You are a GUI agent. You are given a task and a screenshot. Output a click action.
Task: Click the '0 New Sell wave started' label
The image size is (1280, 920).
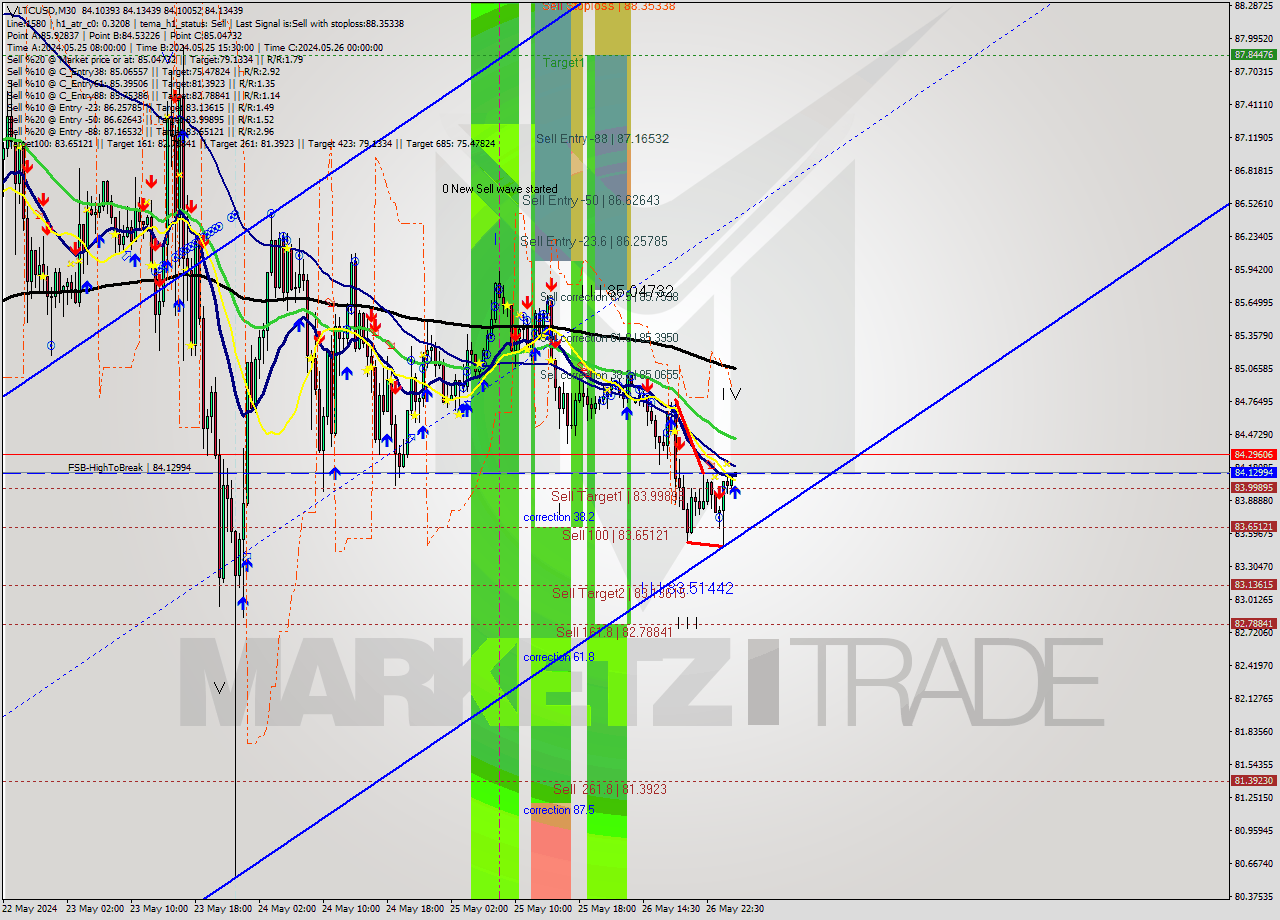pos(500,189)
